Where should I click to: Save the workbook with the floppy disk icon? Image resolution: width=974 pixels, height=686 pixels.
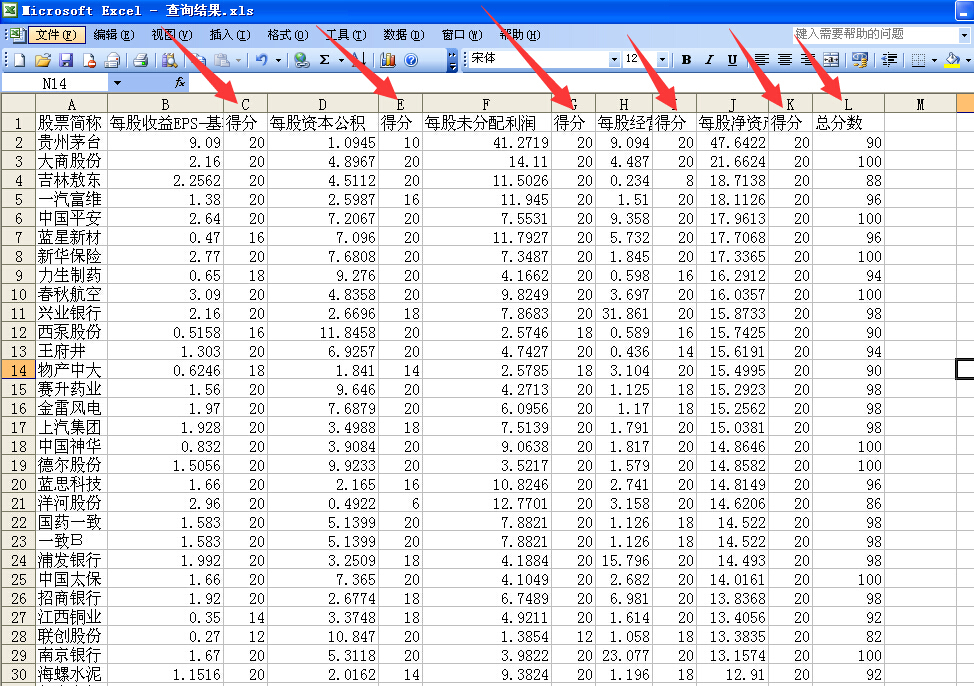click(66, 60)
